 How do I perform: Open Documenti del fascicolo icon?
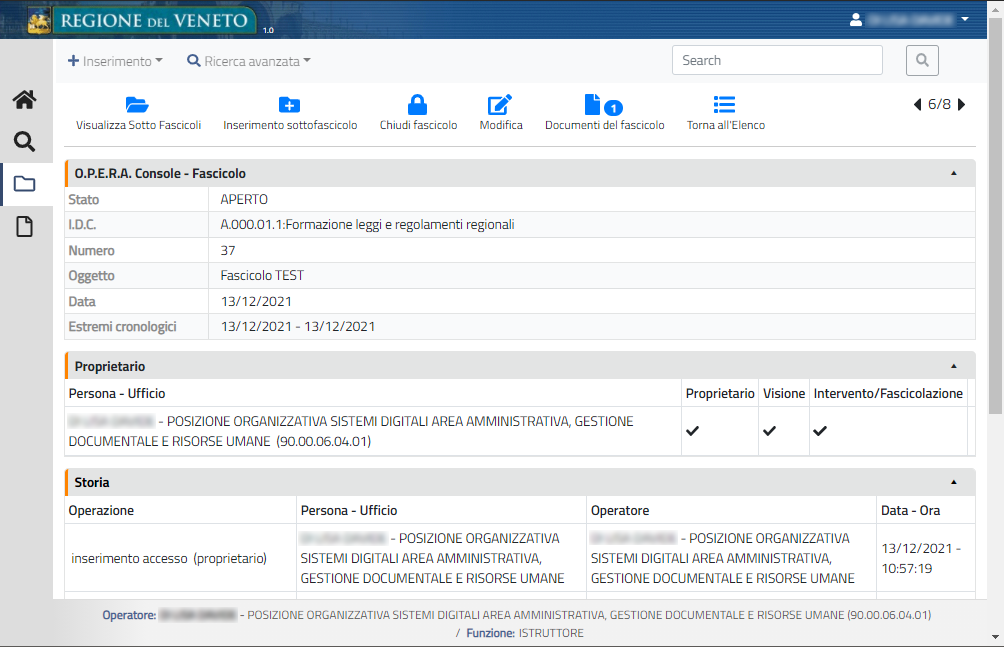tap(603, 104)
